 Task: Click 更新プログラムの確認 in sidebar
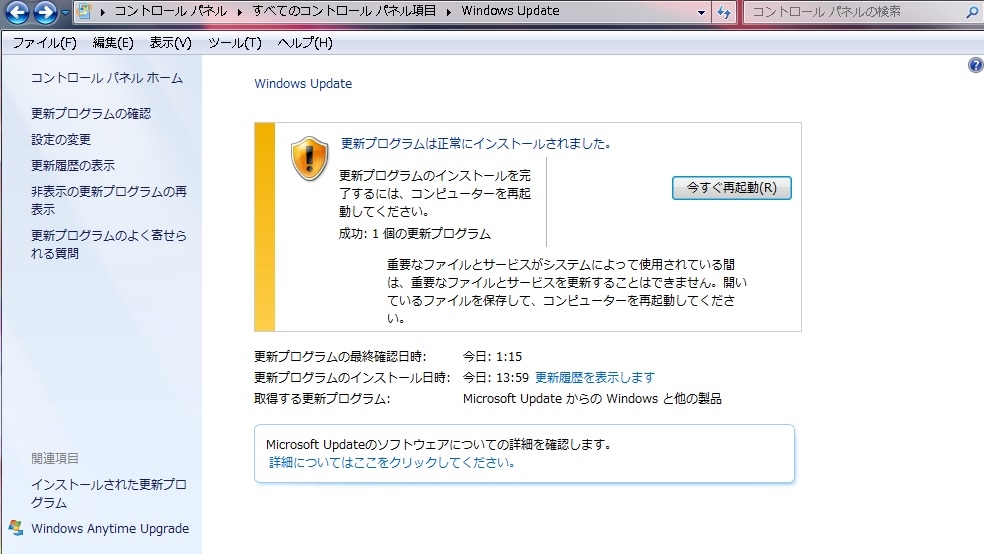[91, 114]
